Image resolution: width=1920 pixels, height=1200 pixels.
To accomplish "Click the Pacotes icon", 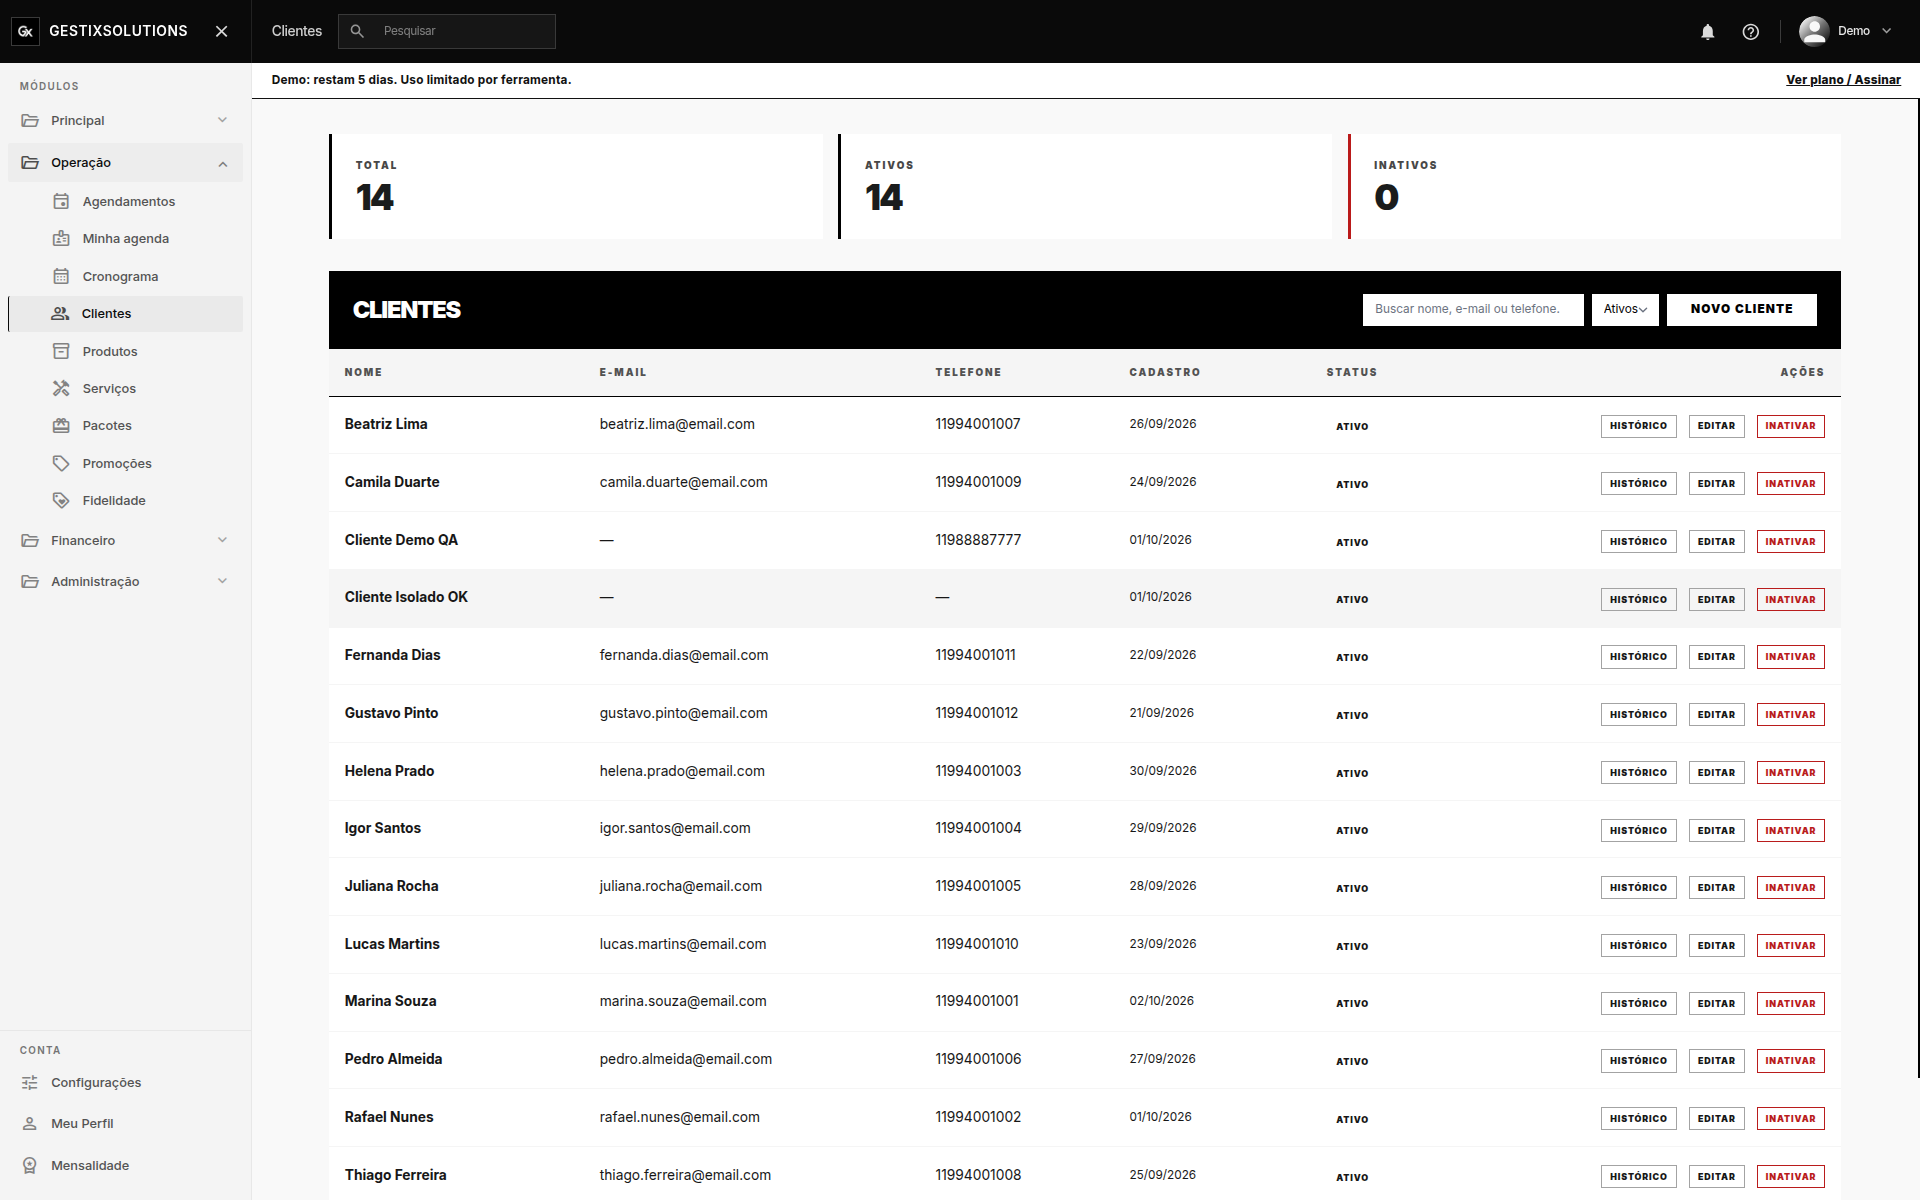I will (61, 425).
